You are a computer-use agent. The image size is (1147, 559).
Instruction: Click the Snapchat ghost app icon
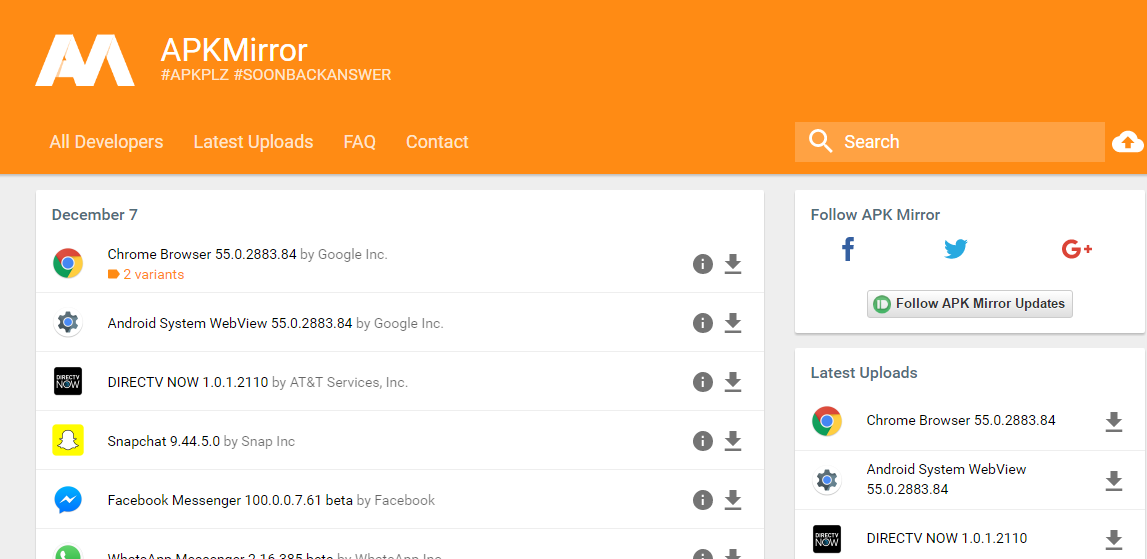point(68,440)
